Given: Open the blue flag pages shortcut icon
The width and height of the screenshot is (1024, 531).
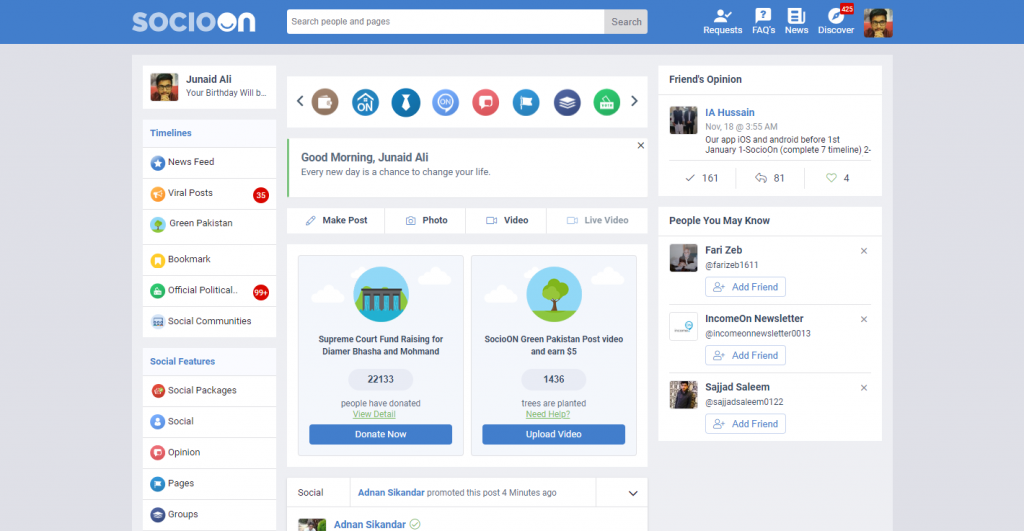Looking at the screenshot, I should pyautogui.click(x=526, y=102).
